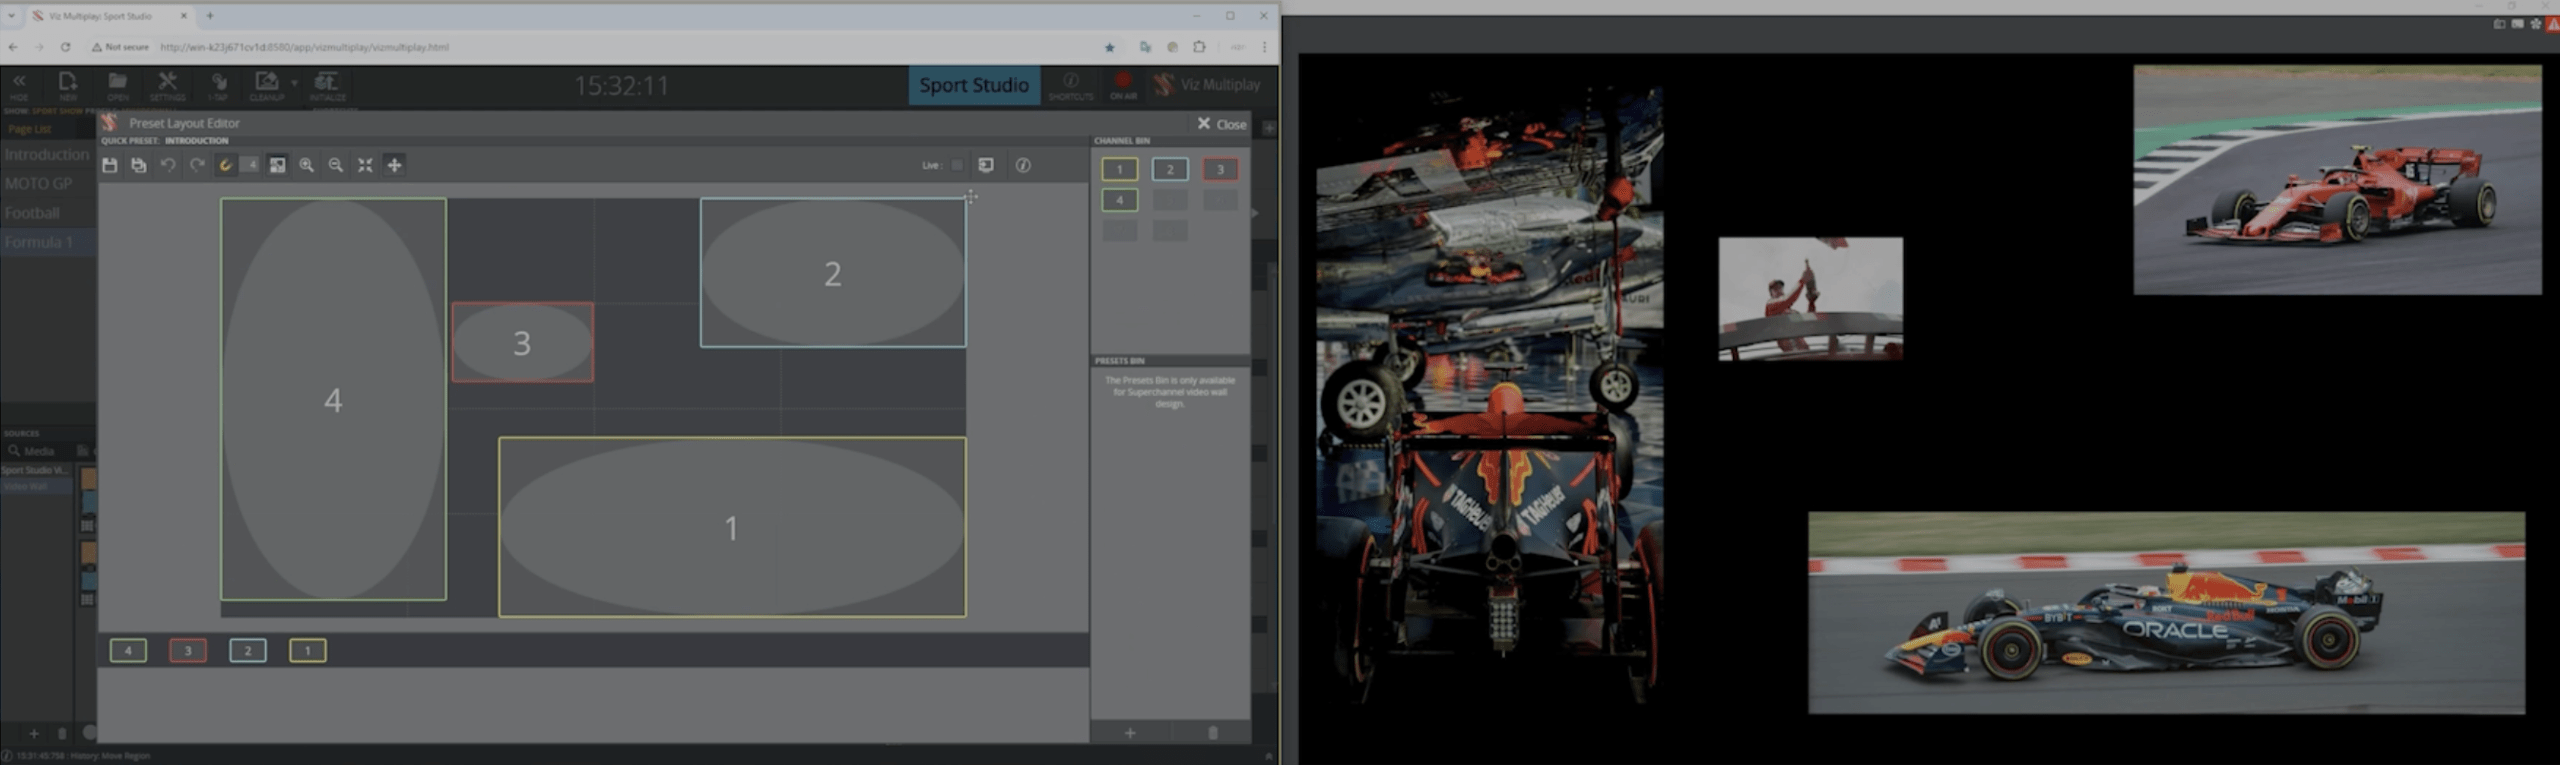2560x765 pixels.
Task: Click the Zoom Out magnifier
Action: [x=336, y=166]
